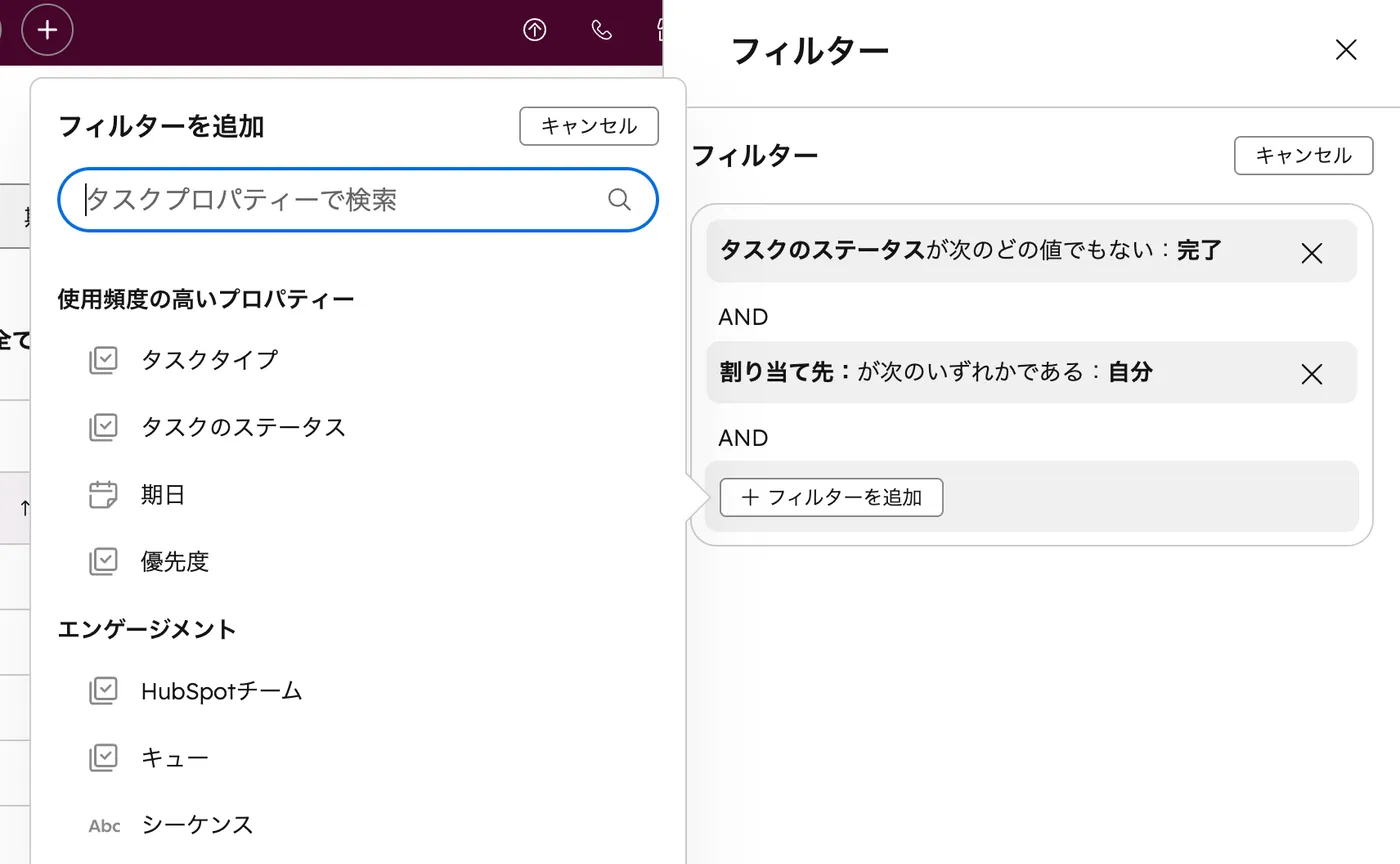The width and height of the screenshot is (1400, 864).
Task: Remove the タスクのステータス filter condition
Action: [x=1311, y=253]
